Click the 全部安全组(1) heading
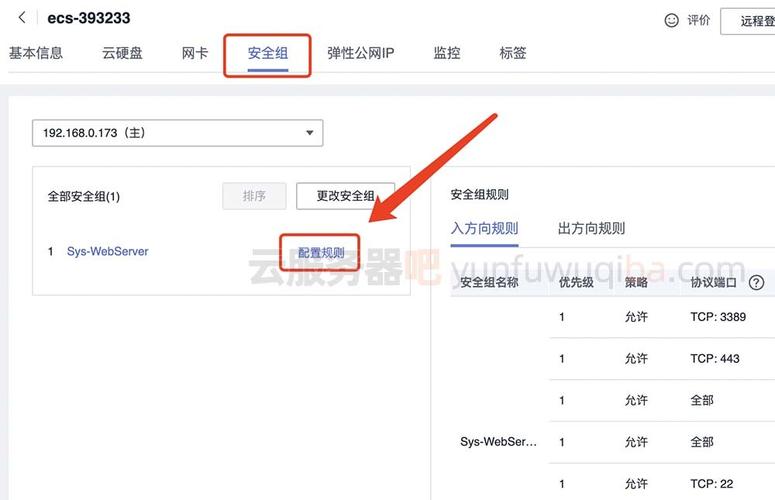 84,197
